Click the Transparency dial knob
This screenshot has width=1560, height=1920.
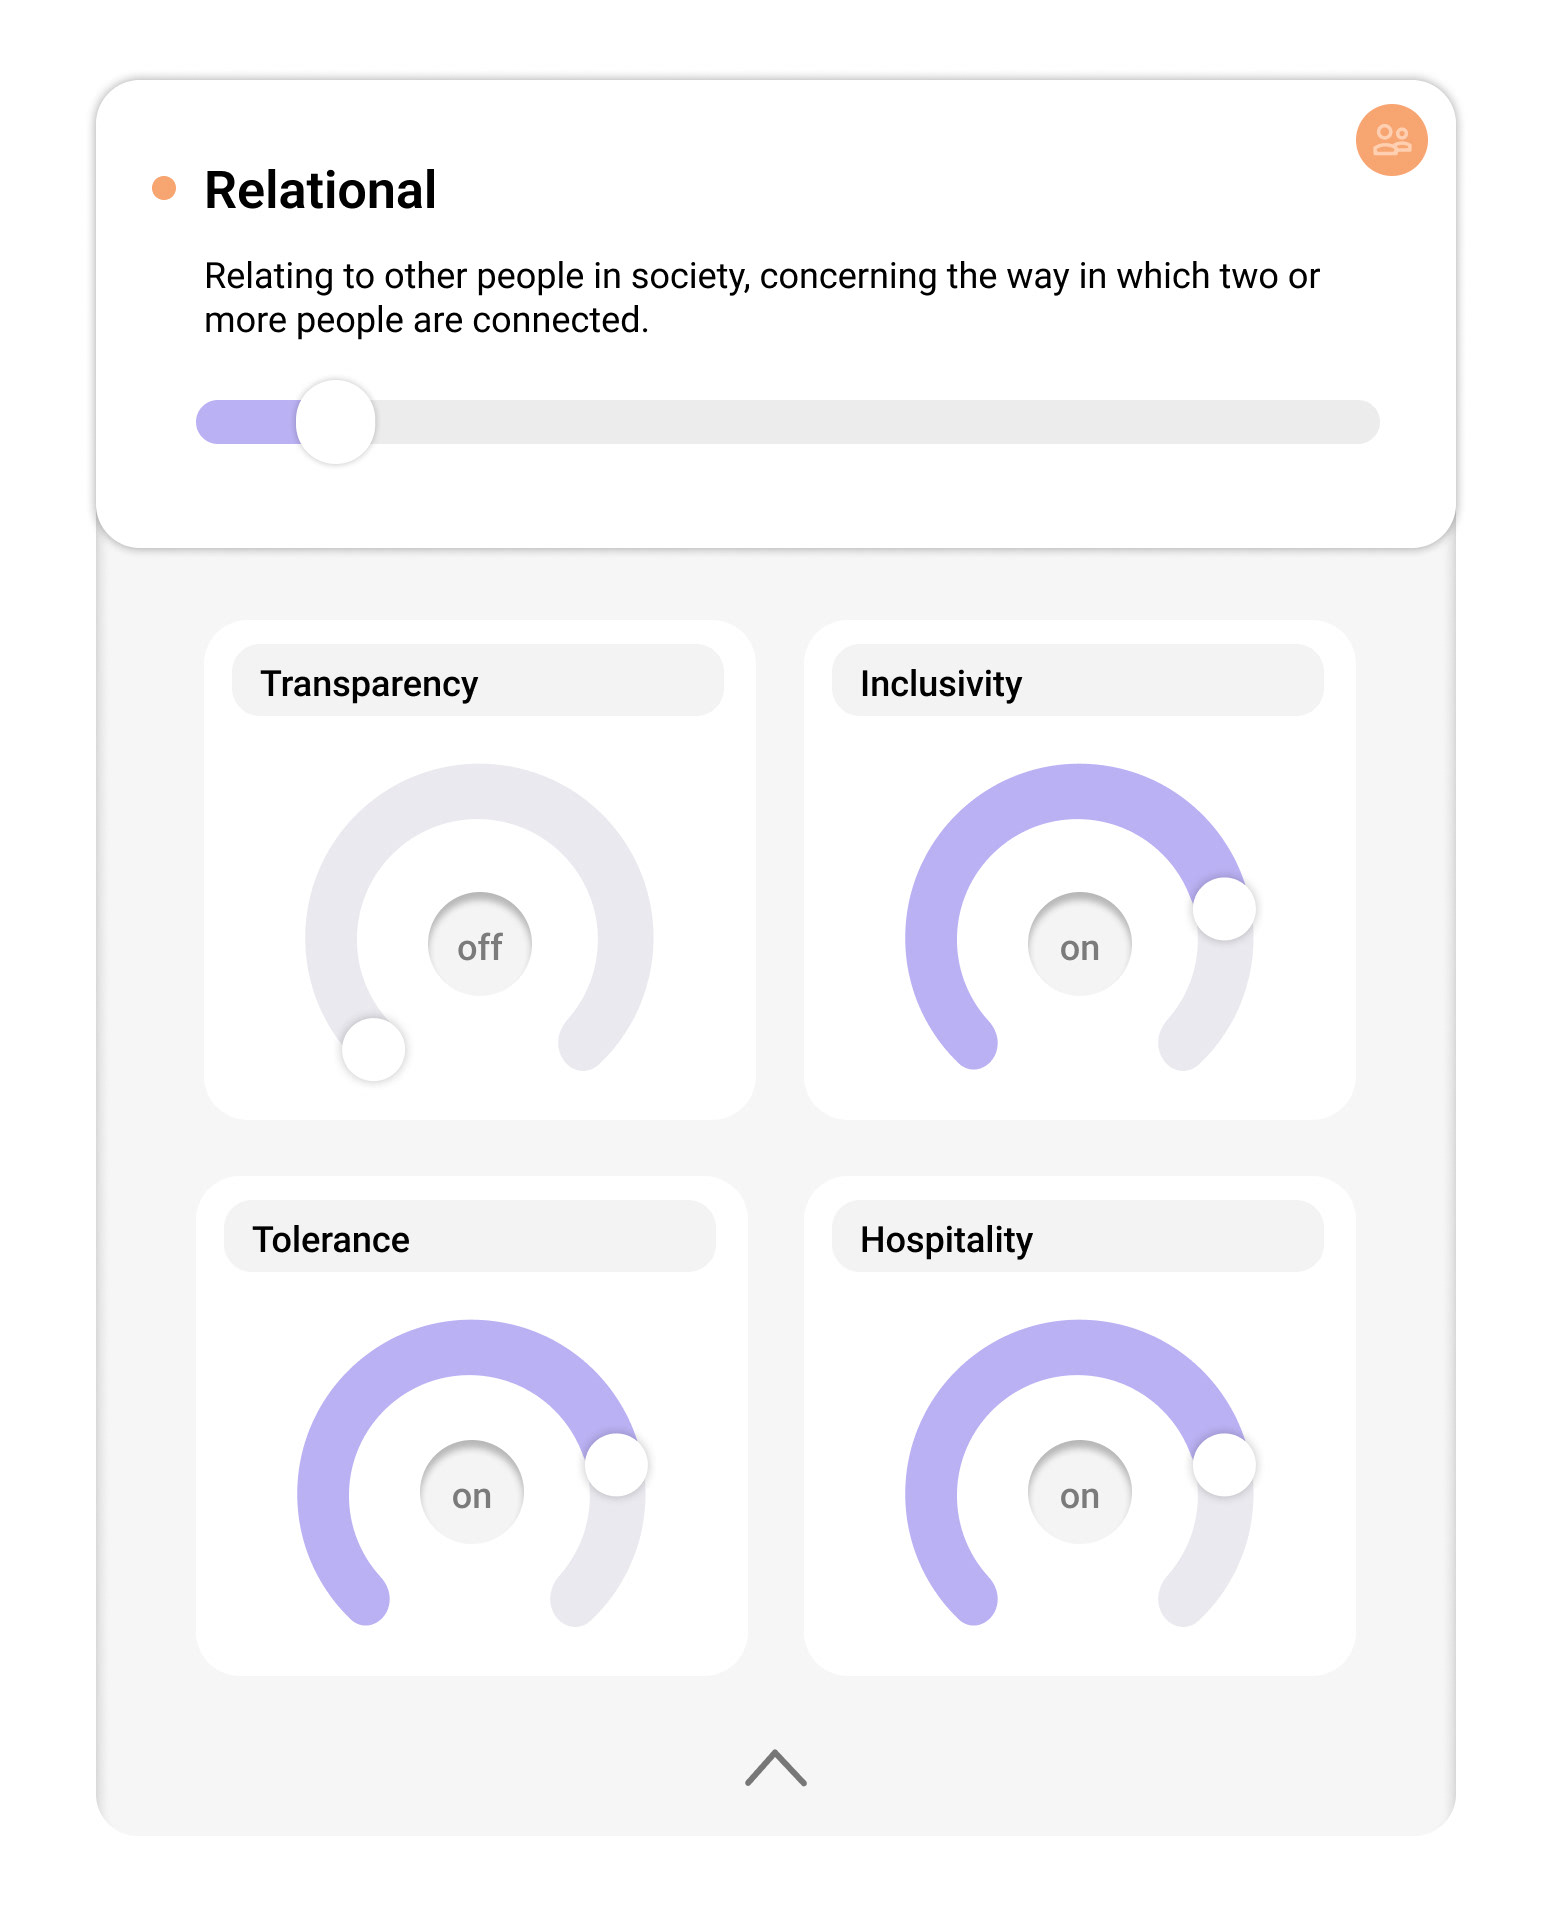(373, 1049)
